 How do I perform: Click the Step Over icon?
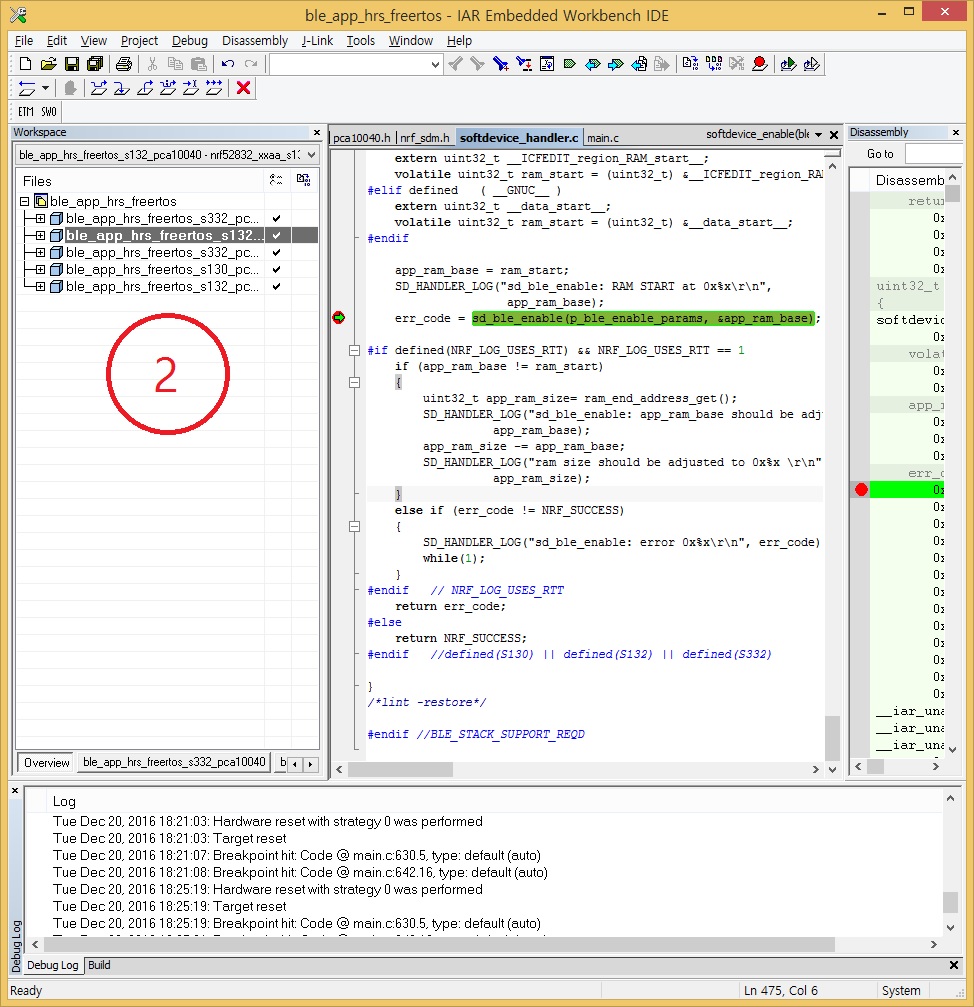click(98, 88)
